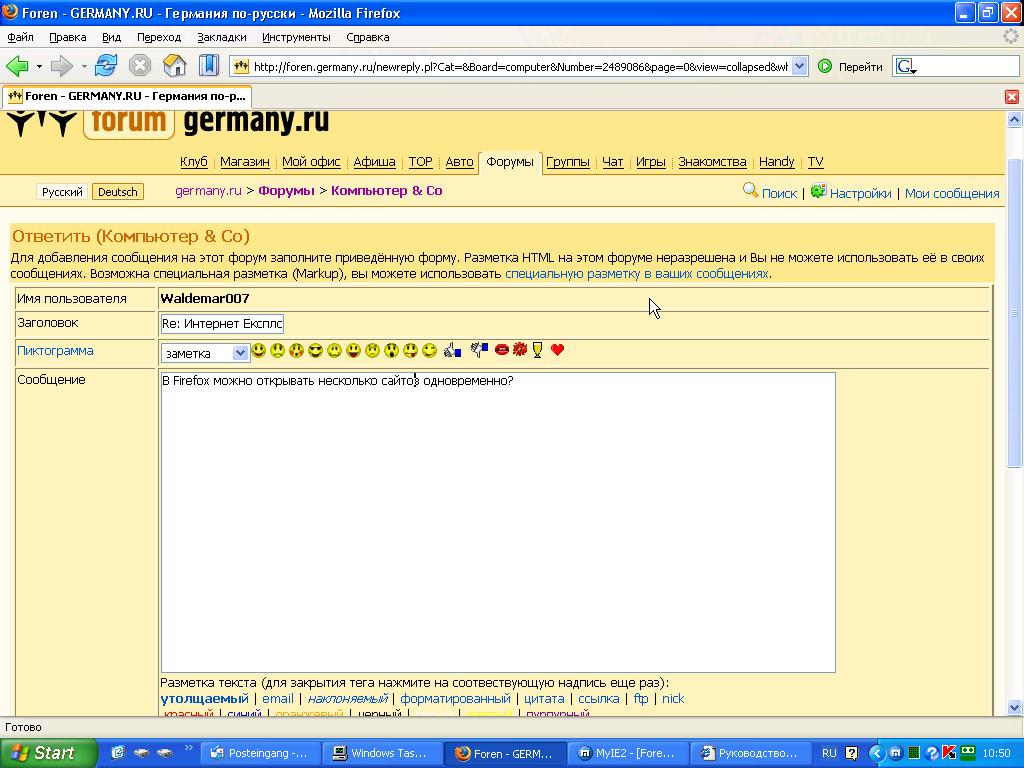Screen dimensions: 1024x768
Task: Open the Правка menu
Action: pos(68,37)
